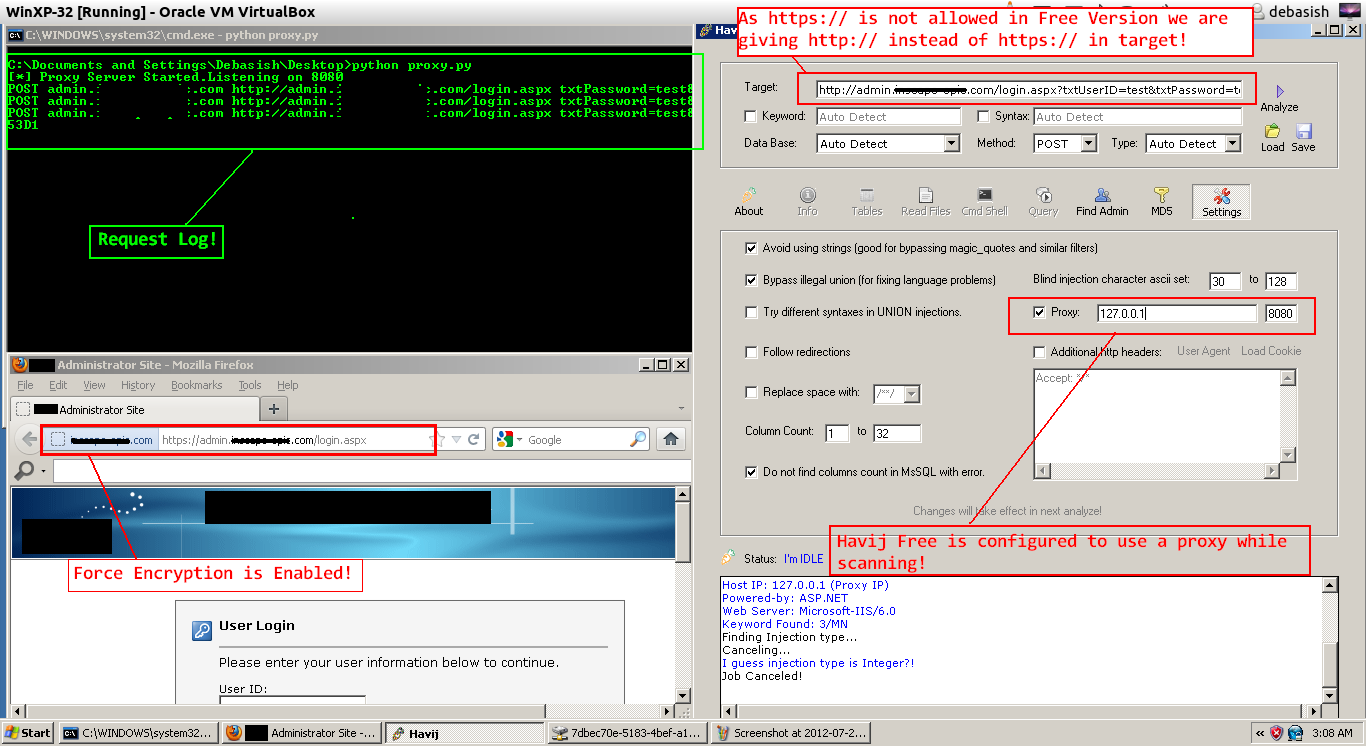Disable the Proxy checkbox
The height and width of the screenshot is (746, 1366).
click(x=1039, y=312)
